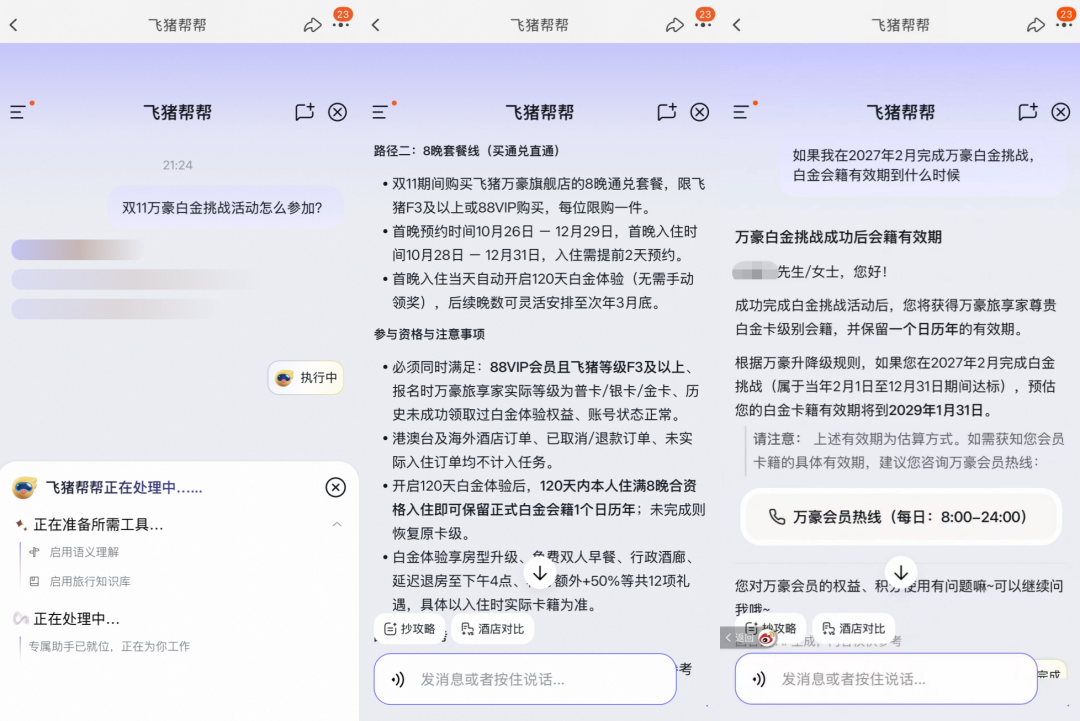This screenshot has width=1080, height=721.
Task: Open the three-dot more menu on left screen
Action: pyautogui.click(x=341, y=25)
